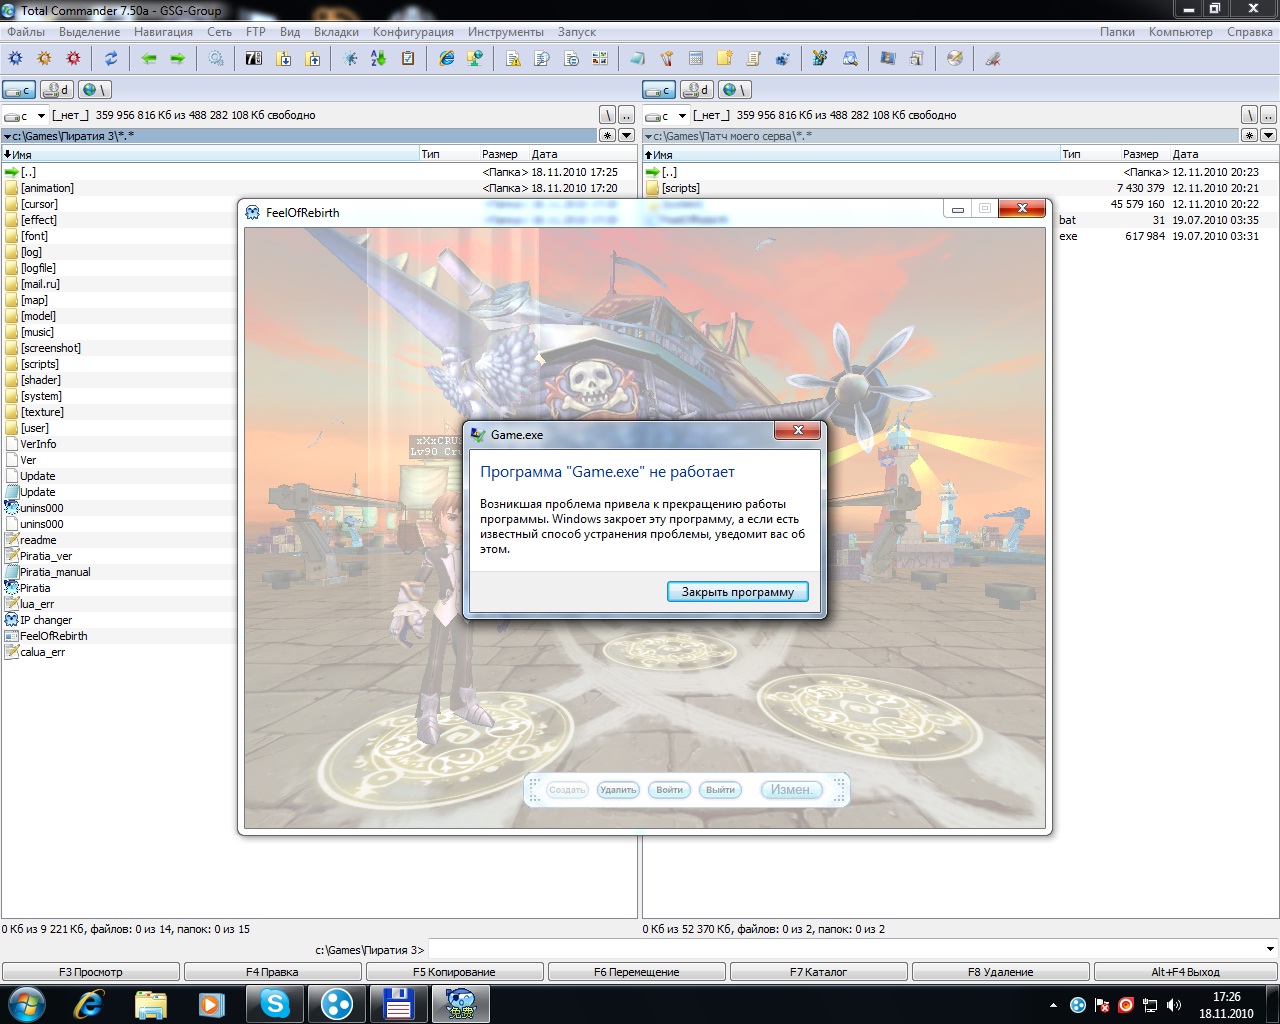Click the red gear toolbar icon
This screenshot has width=1280, height=1024.
pos(73,59)
